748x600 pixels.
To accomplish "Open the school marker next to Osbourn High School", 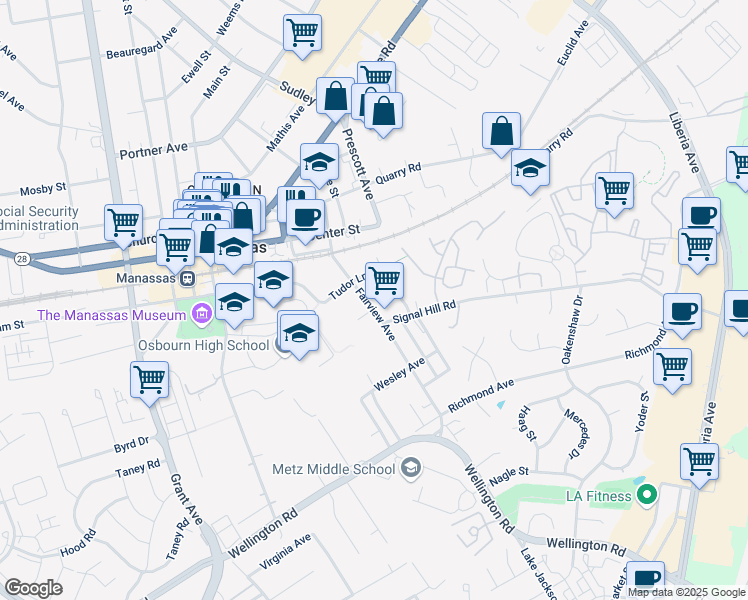I will coord(300,333).
